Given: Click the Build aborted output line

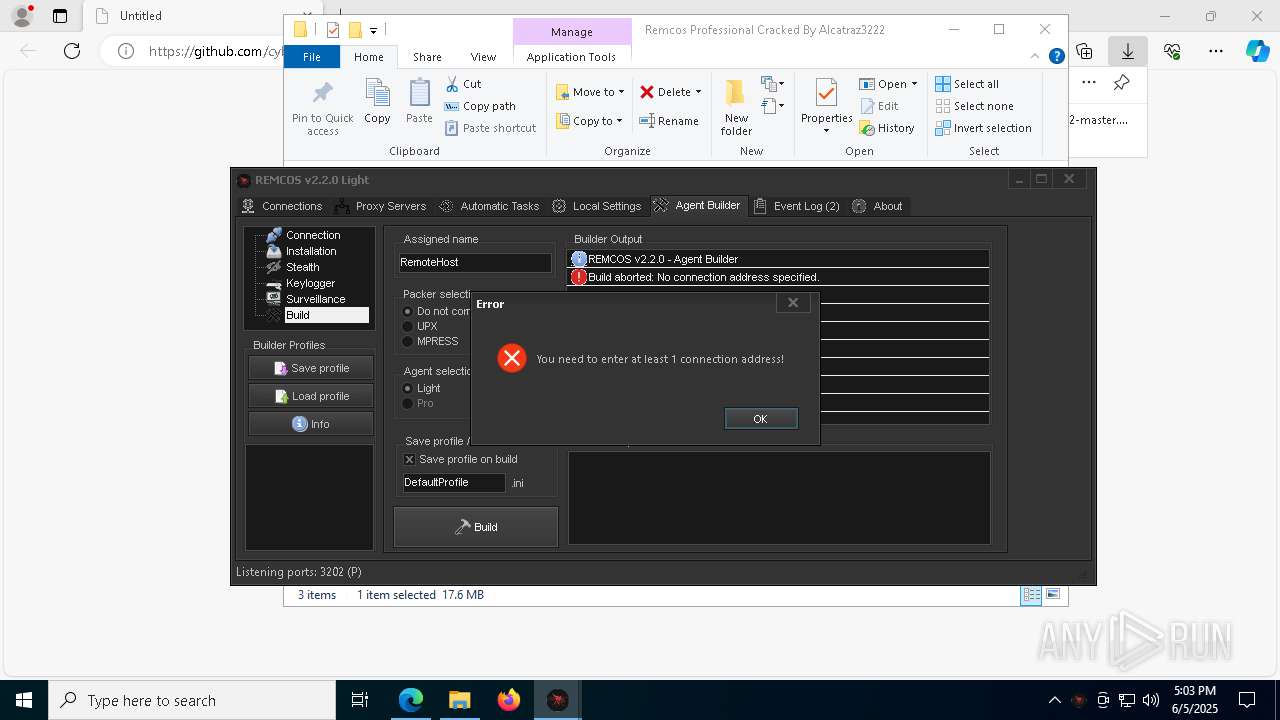Looking at the screenshot, I should point(778,277).
